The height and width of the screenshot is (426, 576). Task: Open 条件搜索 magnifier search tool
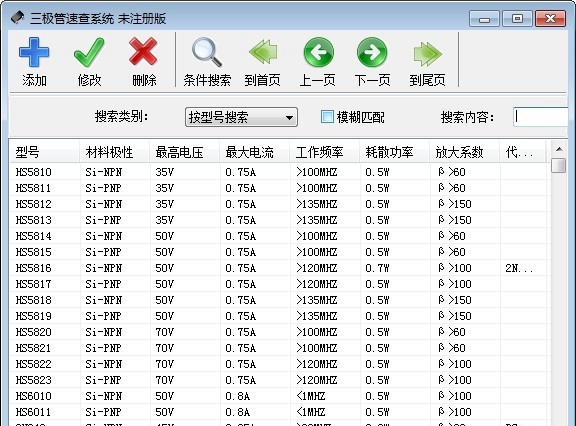pos(207,61)
